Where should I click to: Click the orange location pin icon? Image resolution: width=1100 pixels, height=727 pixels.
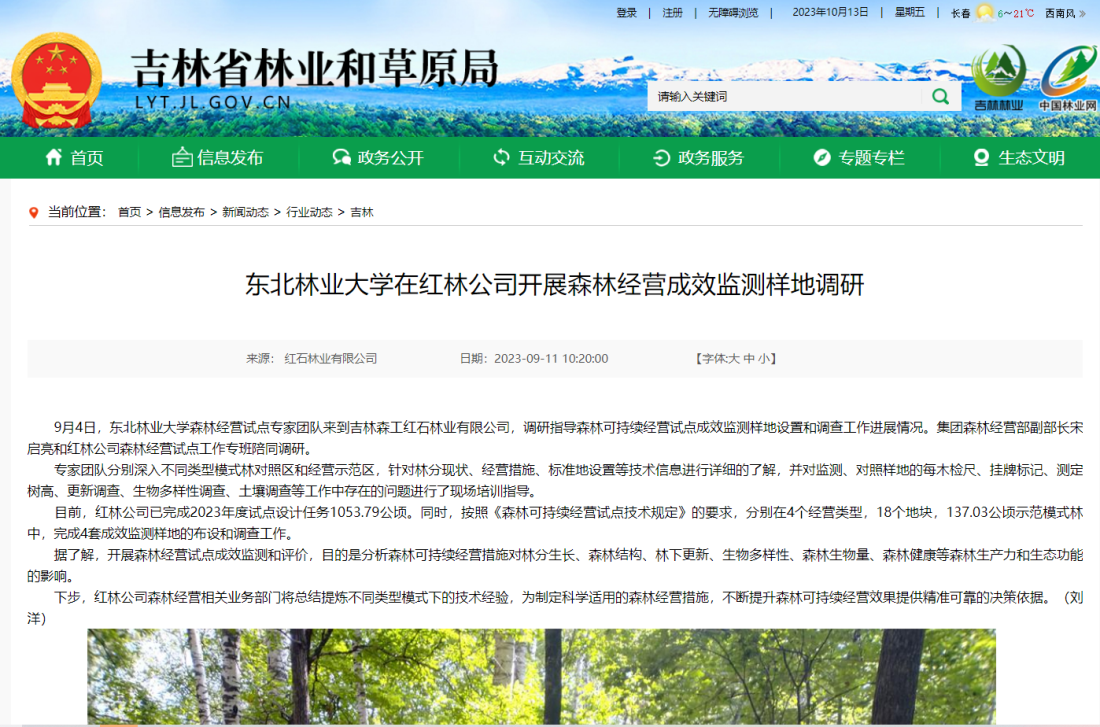pyautogui.click(x=38, y=212)
